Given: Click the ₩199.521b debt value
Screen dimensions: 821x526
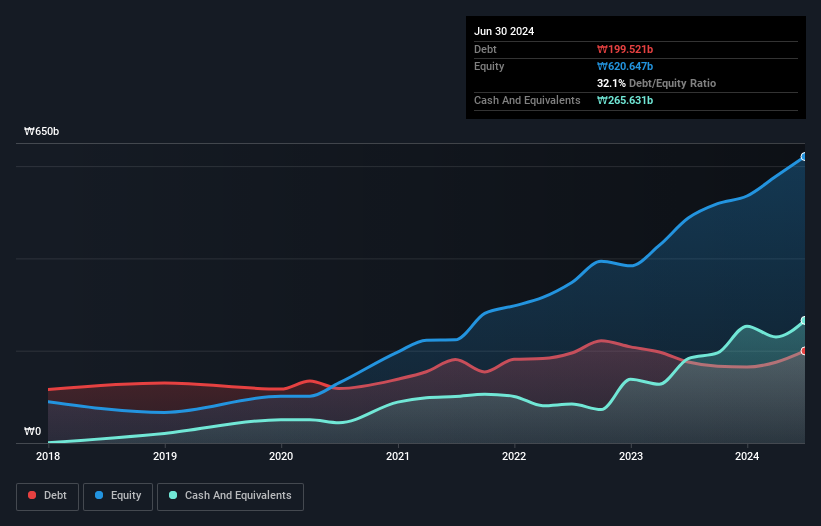Looking at the screenshot, I should [x=625, y=49].
